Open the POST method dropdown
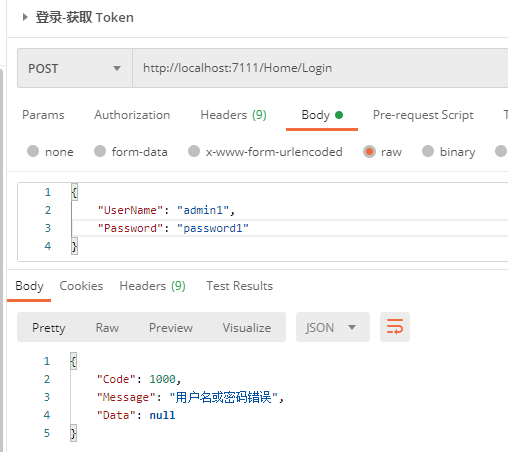Image resolution: width=508 pixels, height=452 pixels. point(75,68)
